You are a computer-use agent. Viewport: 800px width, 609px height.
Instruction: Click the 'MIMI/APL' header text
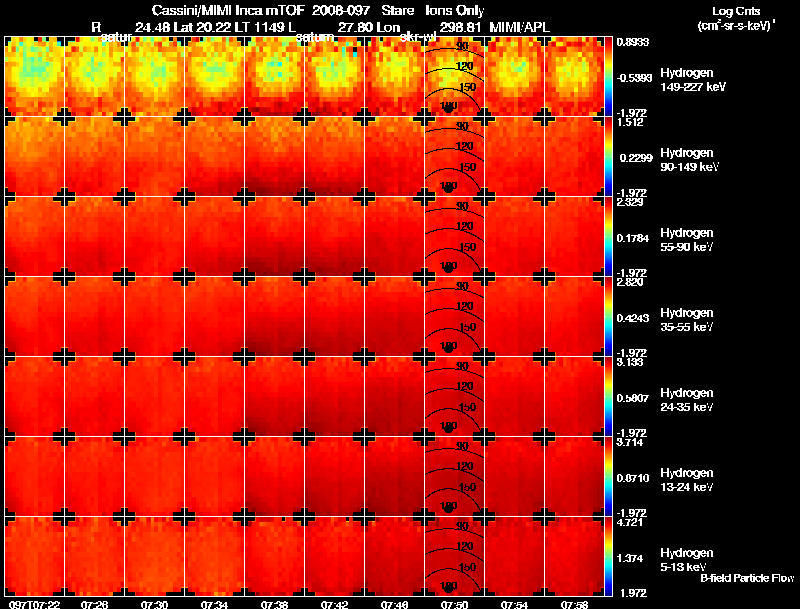pos(519,27)
